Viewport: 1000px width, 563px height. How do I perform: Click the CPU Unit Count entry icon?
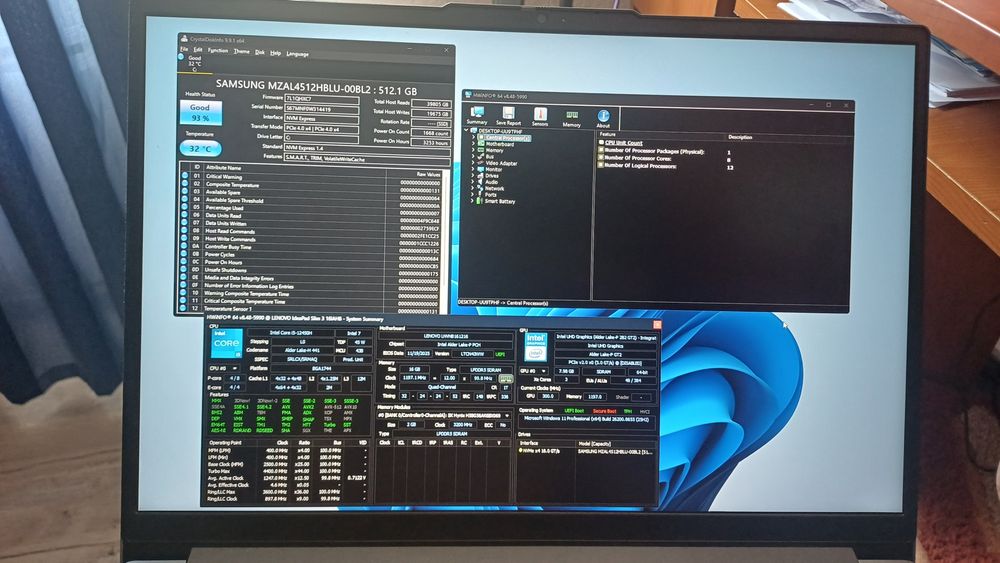601,143
